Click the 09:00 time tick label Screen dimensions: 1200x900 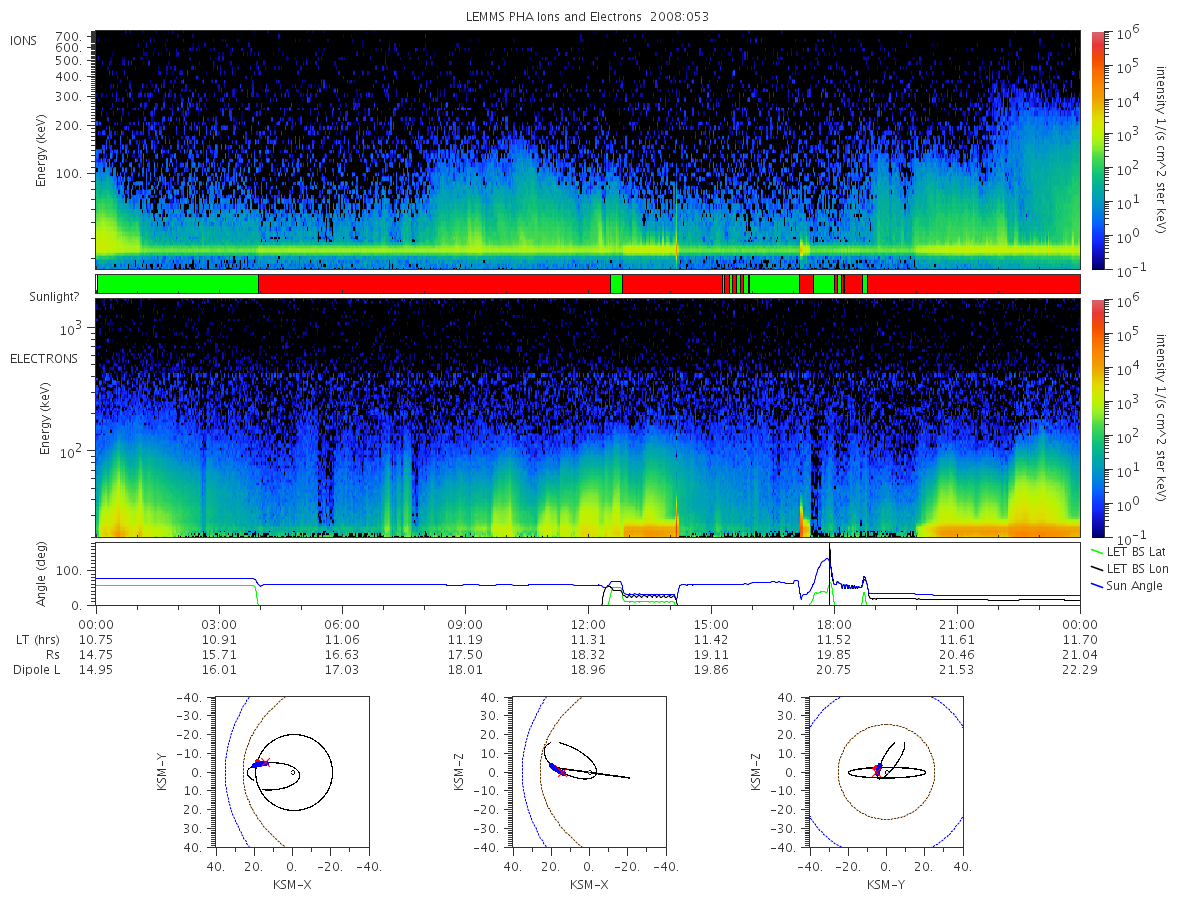pos(465,623)
